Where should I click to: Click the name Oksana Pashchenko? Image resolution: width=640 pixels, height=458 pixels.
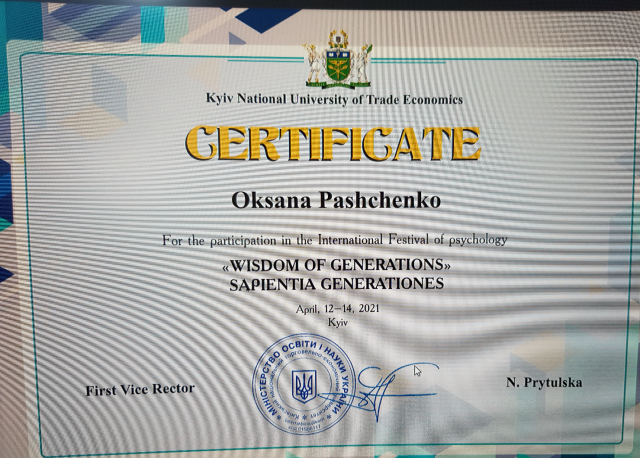336,200
